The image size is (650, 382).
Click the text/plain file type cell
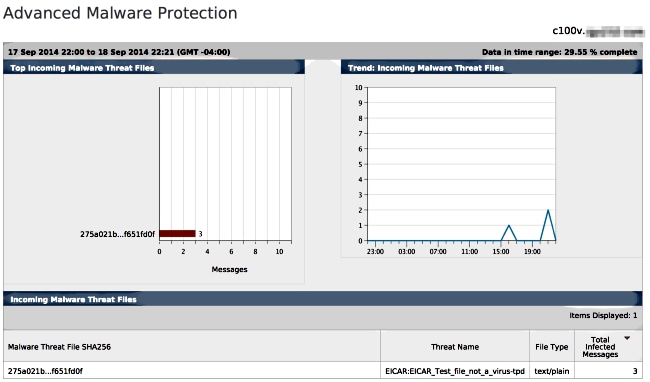click(x=551, y=371)
